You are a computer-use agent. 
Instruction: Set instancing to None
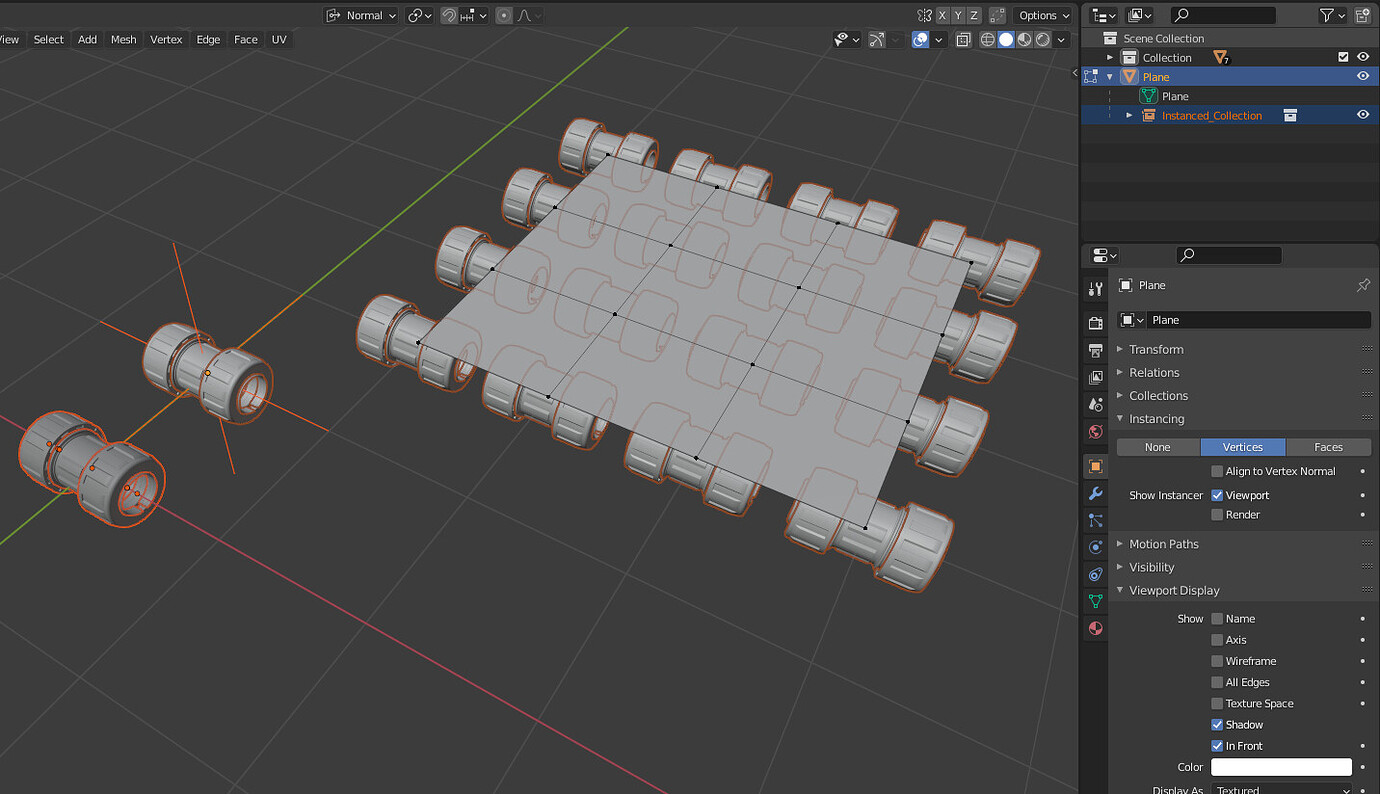coord(1157,447)
